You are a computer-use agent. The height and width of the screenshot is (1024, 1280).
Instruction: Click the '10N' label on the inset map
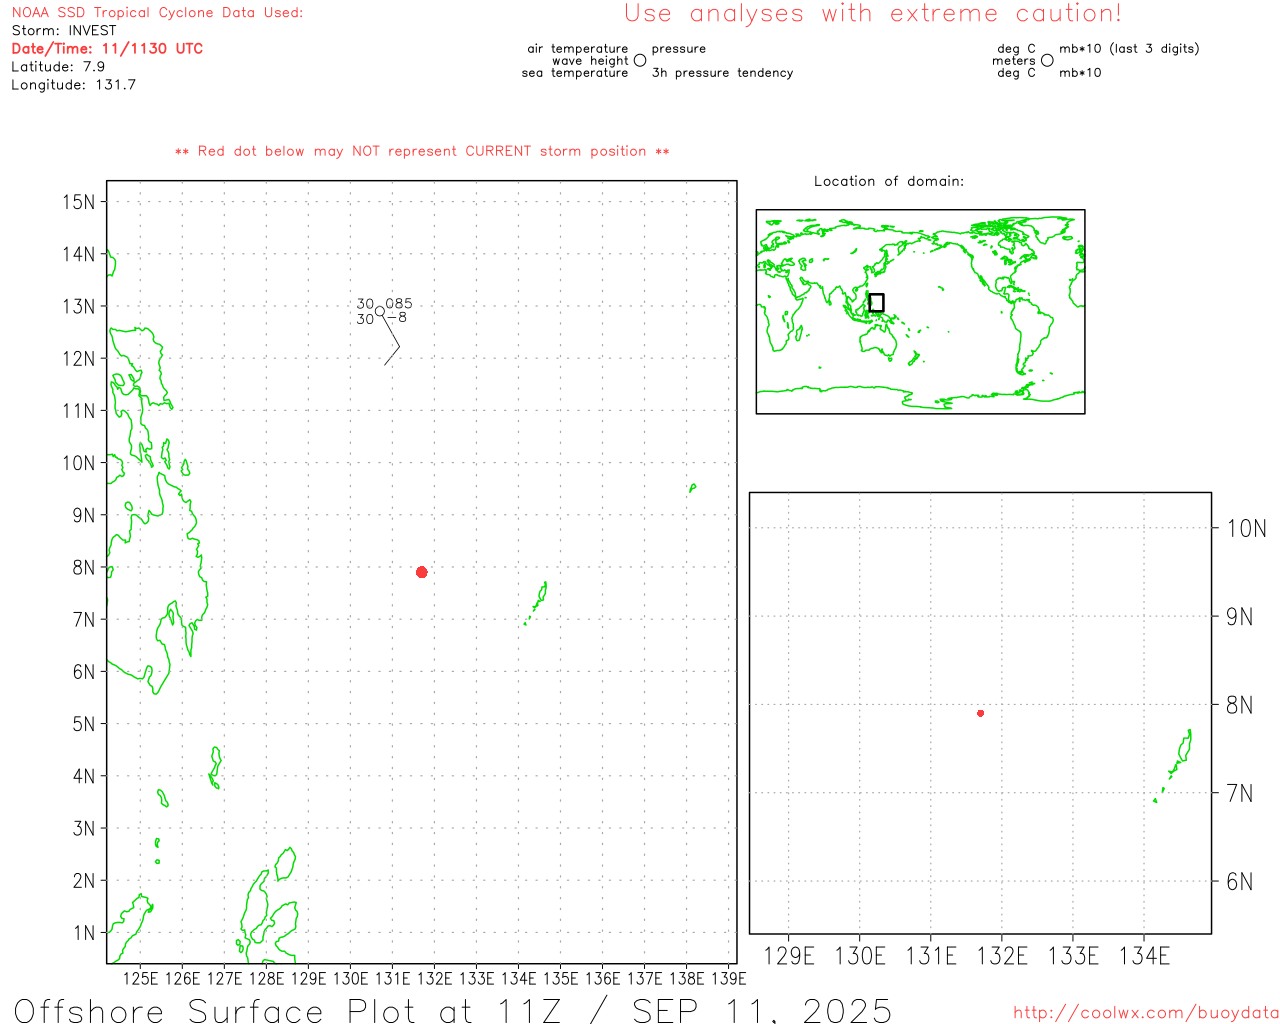click(1247, 528)
